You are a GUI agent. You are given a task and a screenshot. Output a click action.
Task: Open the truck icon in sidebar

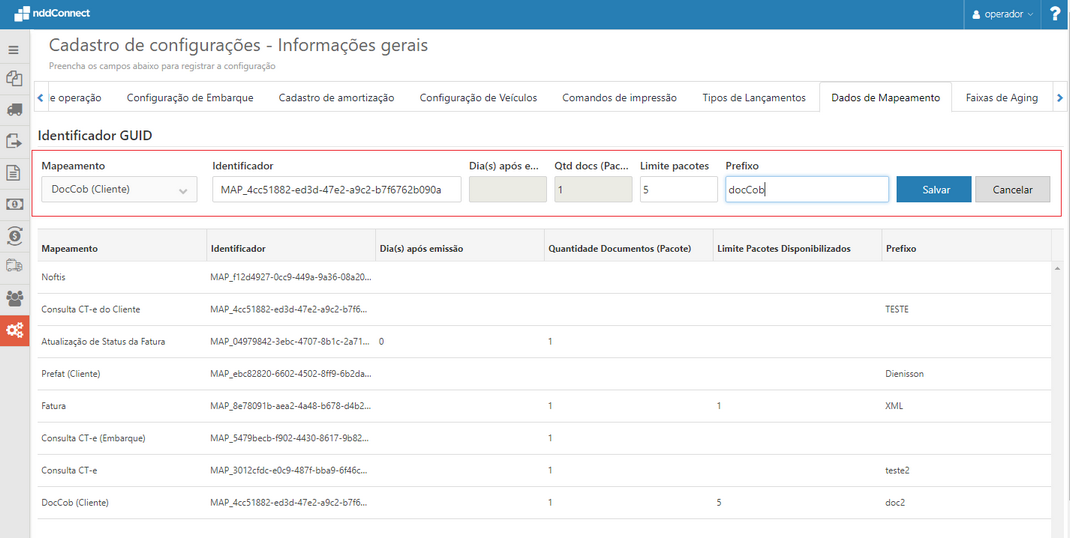pos(14,109)
